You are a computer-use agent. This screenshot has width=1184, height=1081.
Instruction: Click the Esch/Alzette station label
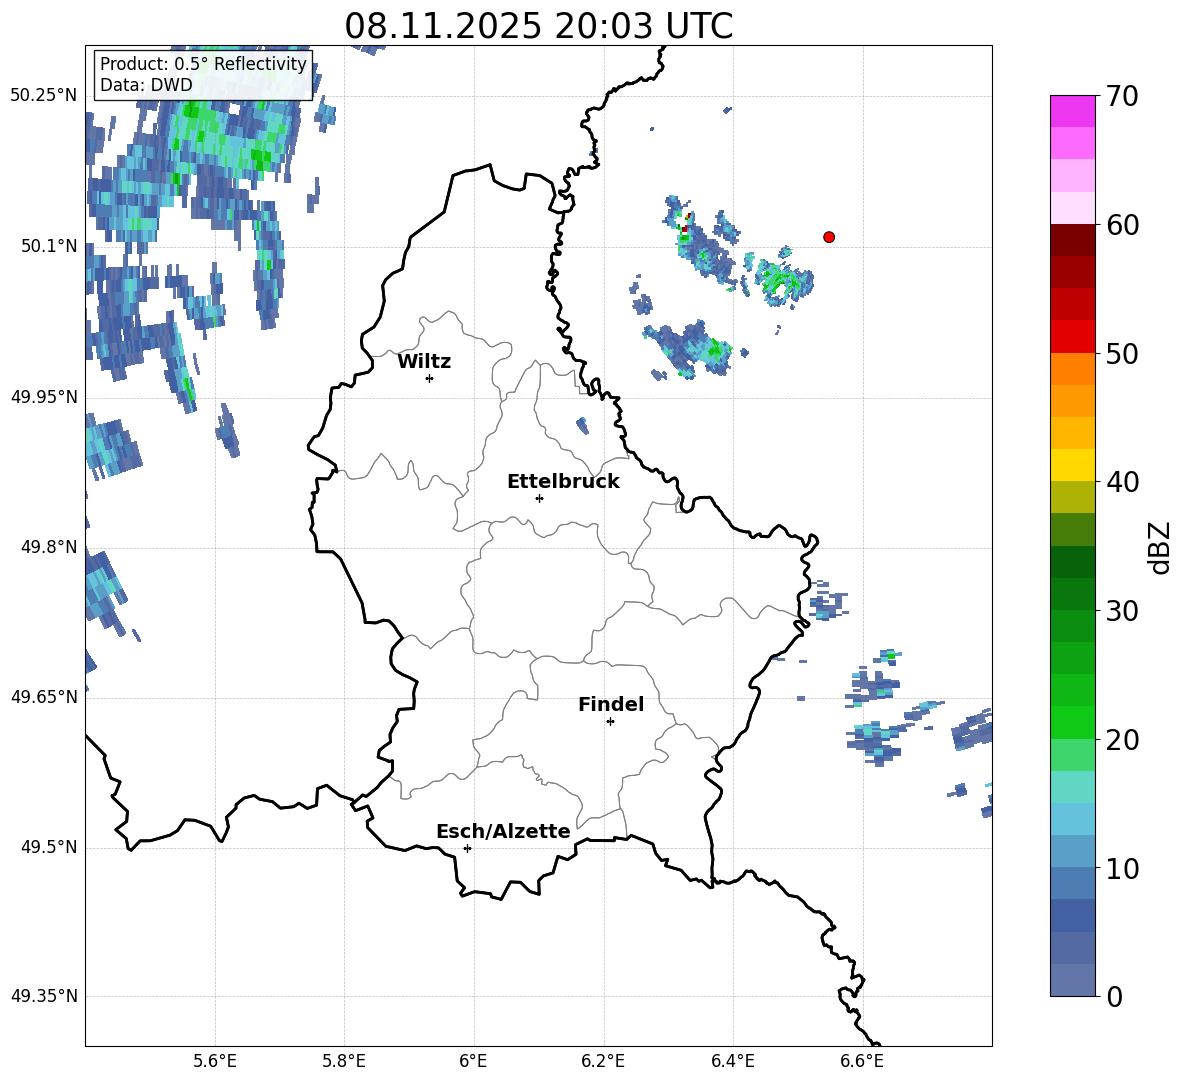503,831
